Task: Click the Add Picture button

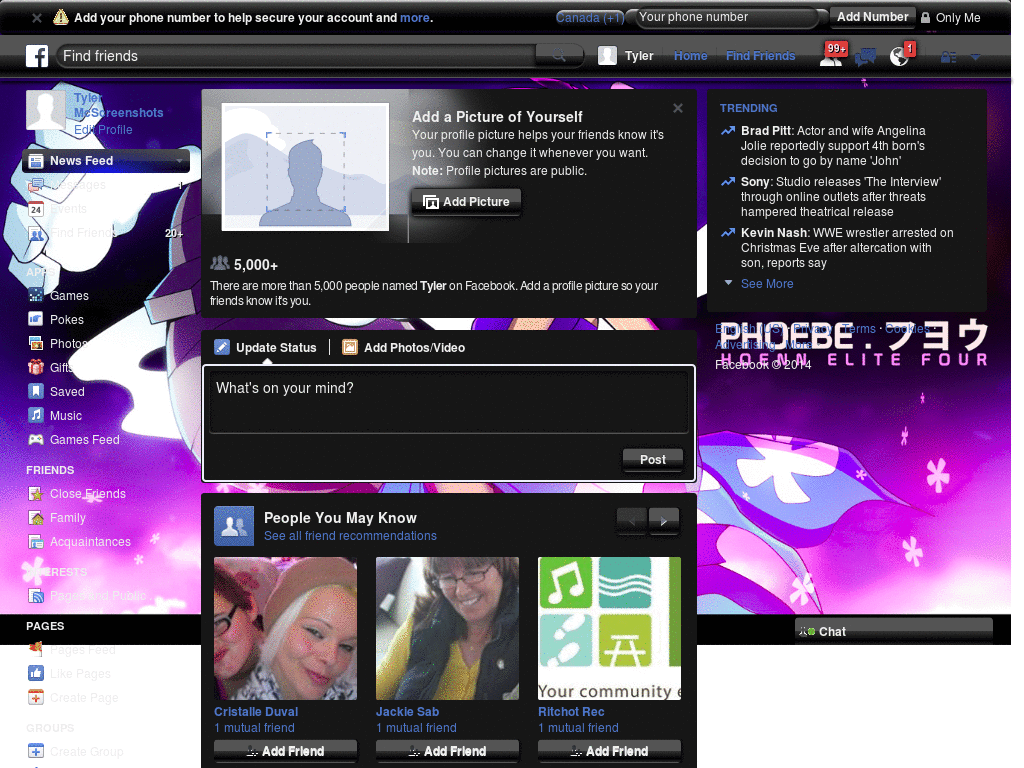Action: pos(466,202)
